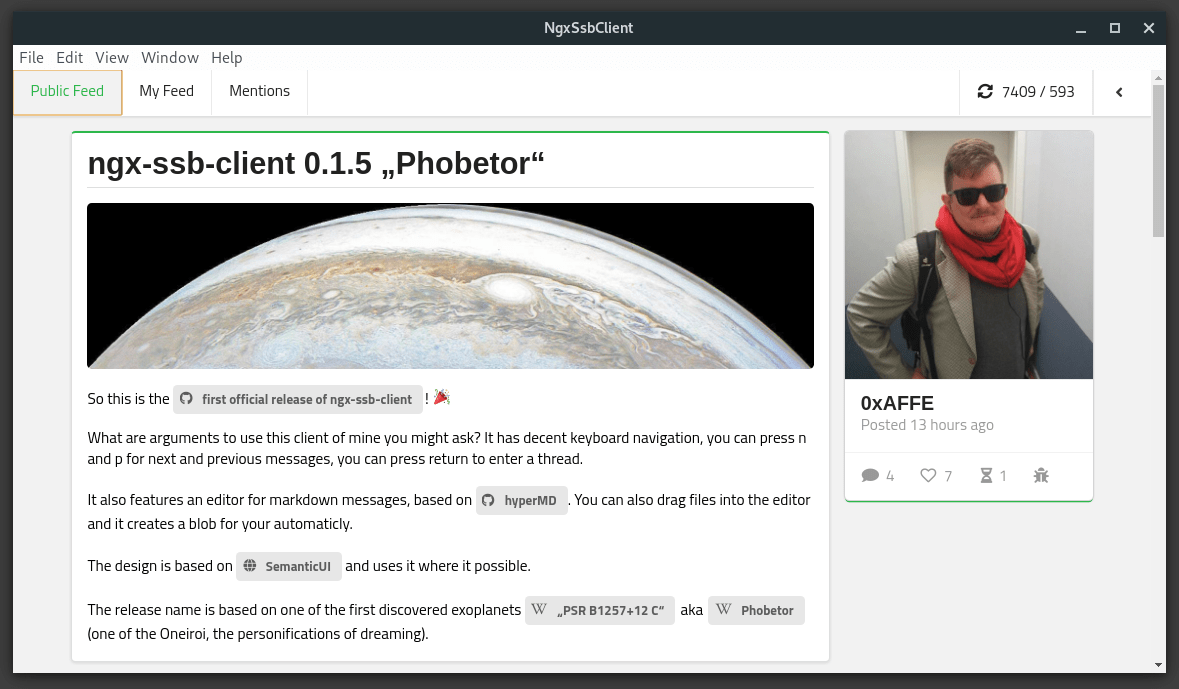The height and width of the screenshot is (689, 1179).
Task: Collapse sidebar with the left chevron
Action: point(1119,93)
